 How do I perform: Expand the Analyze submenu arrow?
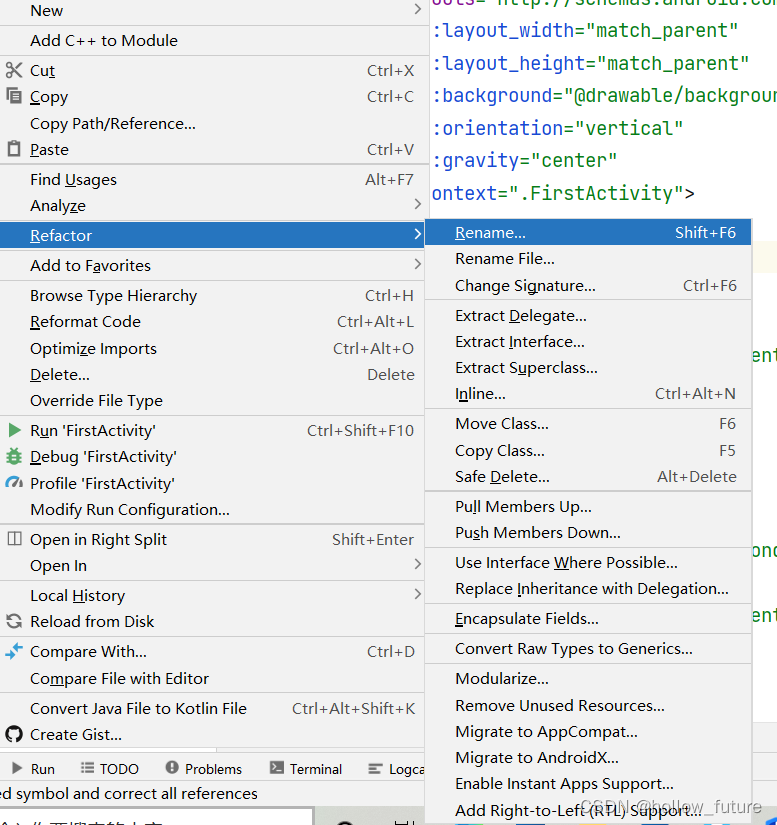click(x=417, y=204)
